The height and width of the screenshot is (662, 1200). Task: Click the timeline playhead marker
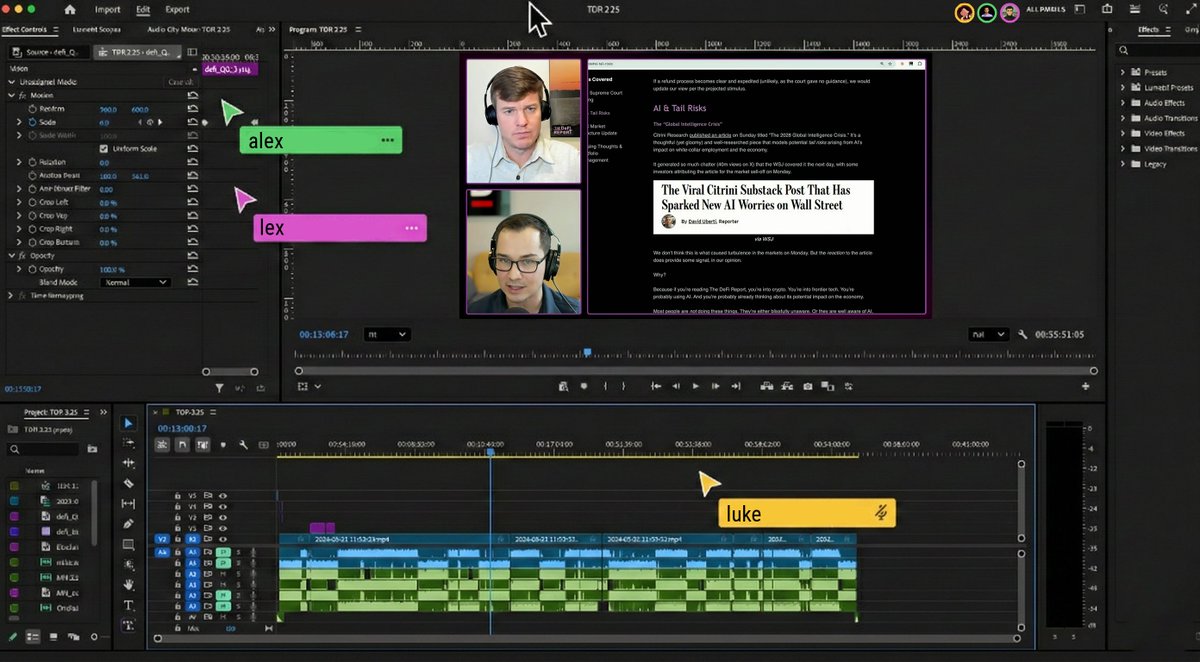click(x=490, y=453)
